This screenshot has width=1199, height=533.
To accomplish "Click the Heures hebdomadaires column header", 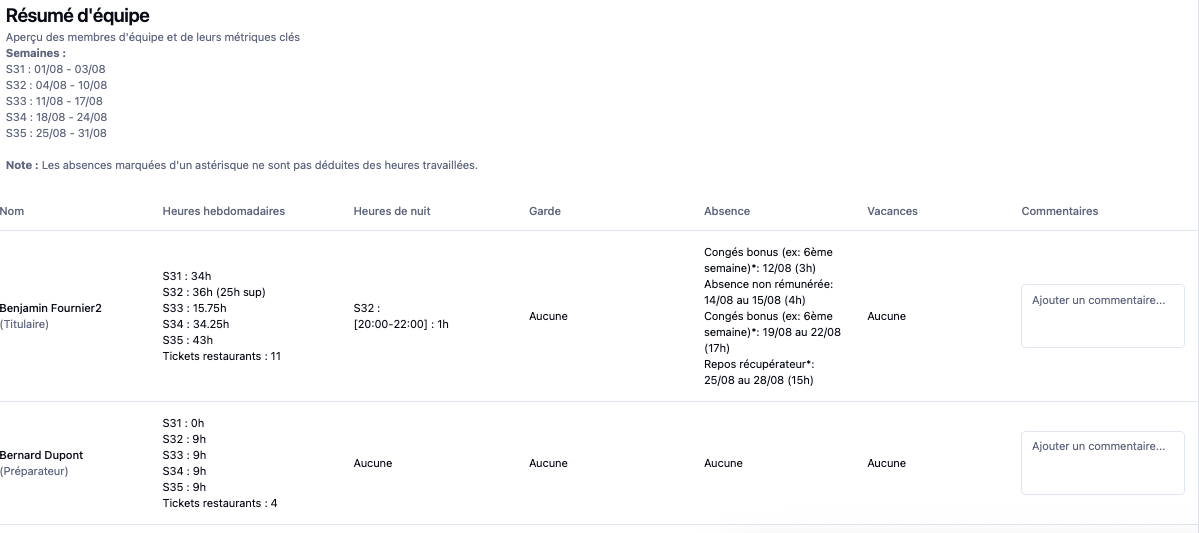I will 223,211.
